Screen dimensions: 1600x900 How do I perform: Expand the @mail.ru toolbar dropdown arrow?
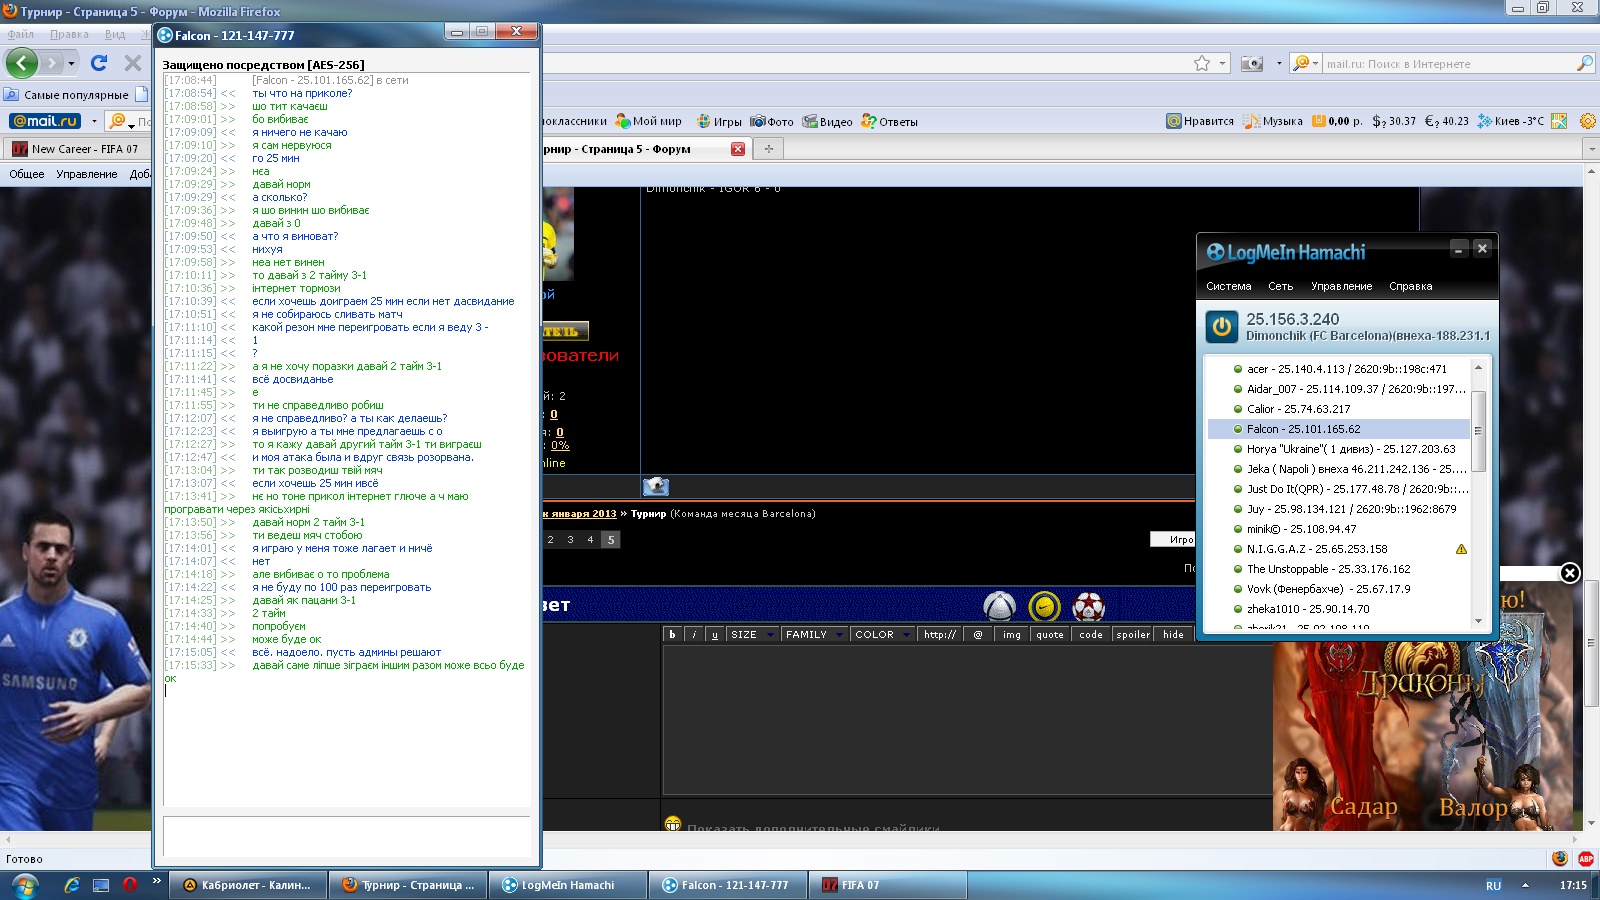[x=94, y=121]
